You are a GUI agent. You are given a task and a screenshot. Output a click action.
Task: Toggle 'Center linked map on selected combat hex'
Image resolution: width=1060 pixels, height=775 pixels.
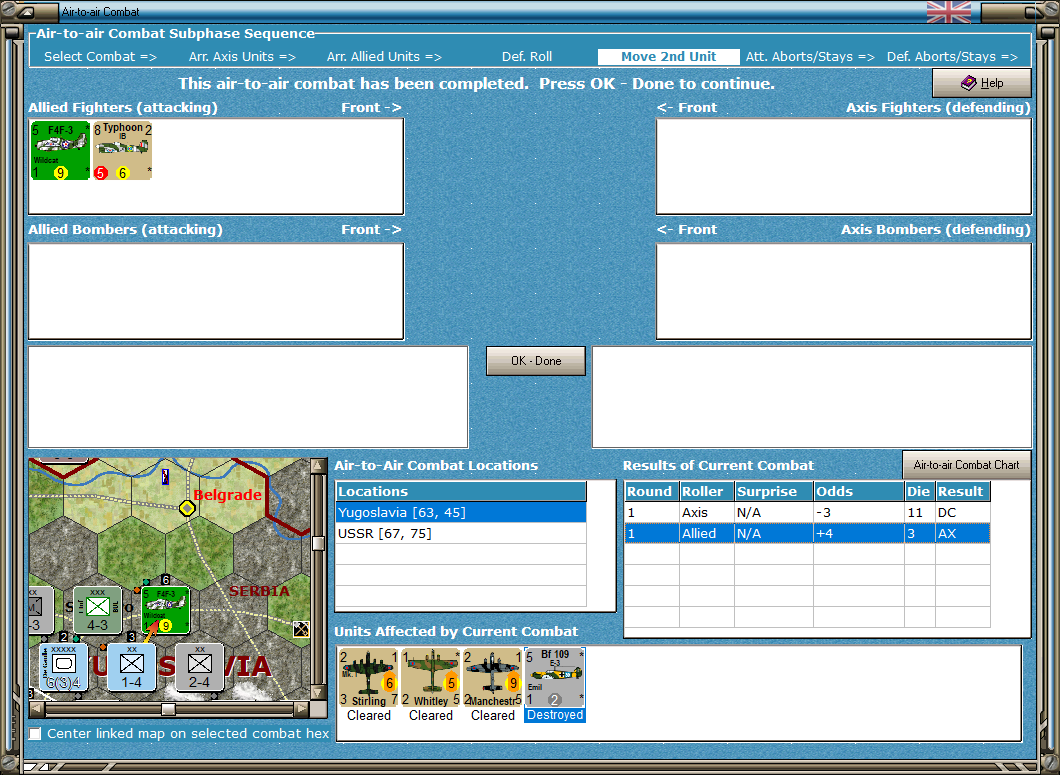click(x=35, y=734)
